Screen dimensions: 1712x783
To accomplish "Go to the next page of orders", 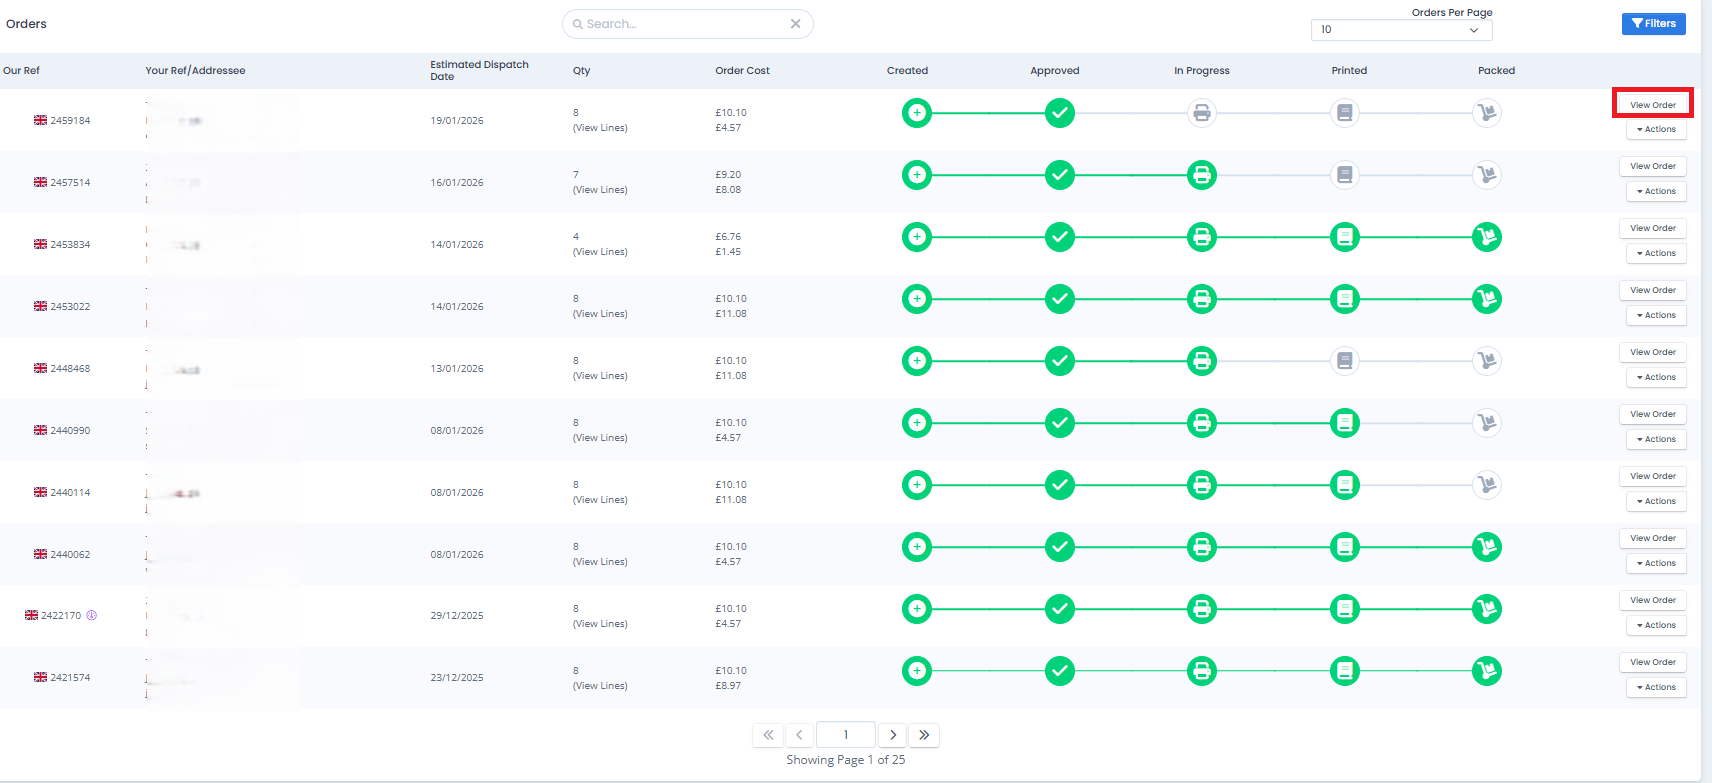I will [892, 735].
